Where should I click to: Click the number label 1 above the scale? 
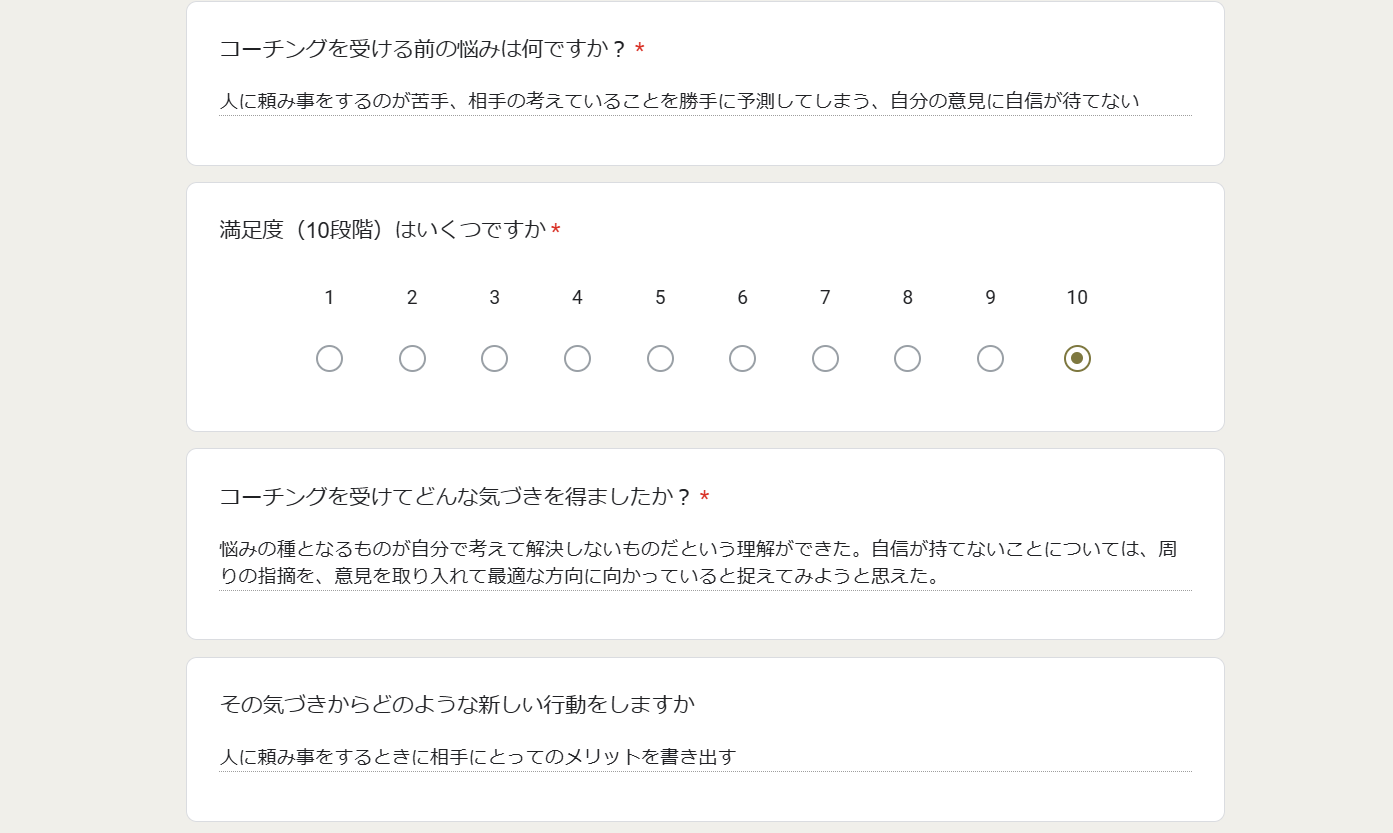point(329,297)
